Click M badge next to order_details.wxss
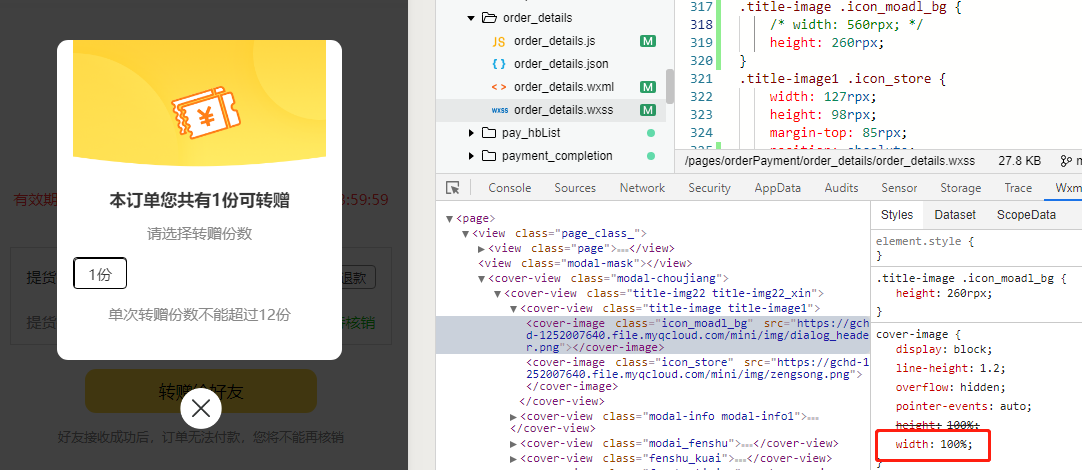Image resolution: width=1082 pixels, height=470 pixels. click(647, 110)
